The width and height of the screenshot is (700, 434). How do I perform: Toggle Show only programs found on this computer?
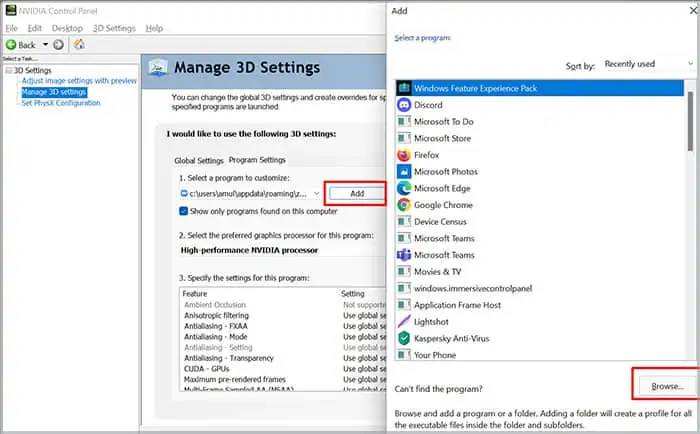[183, 211]
